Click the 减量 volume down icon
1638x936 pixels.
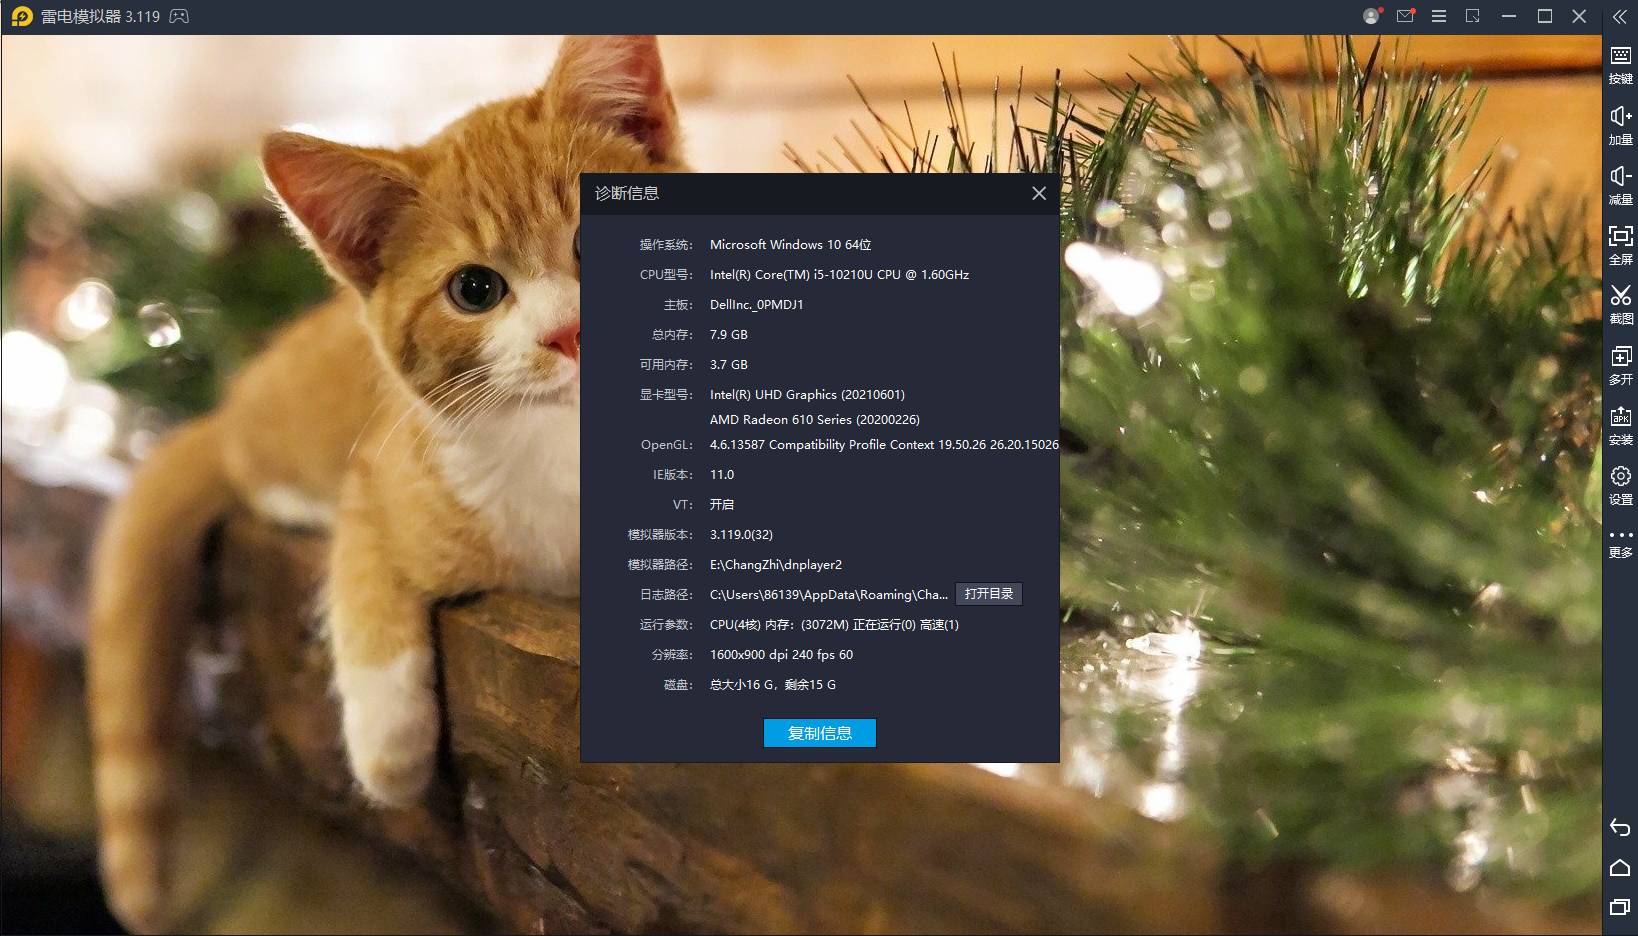pyautogui.click(x=1620, y=184)
